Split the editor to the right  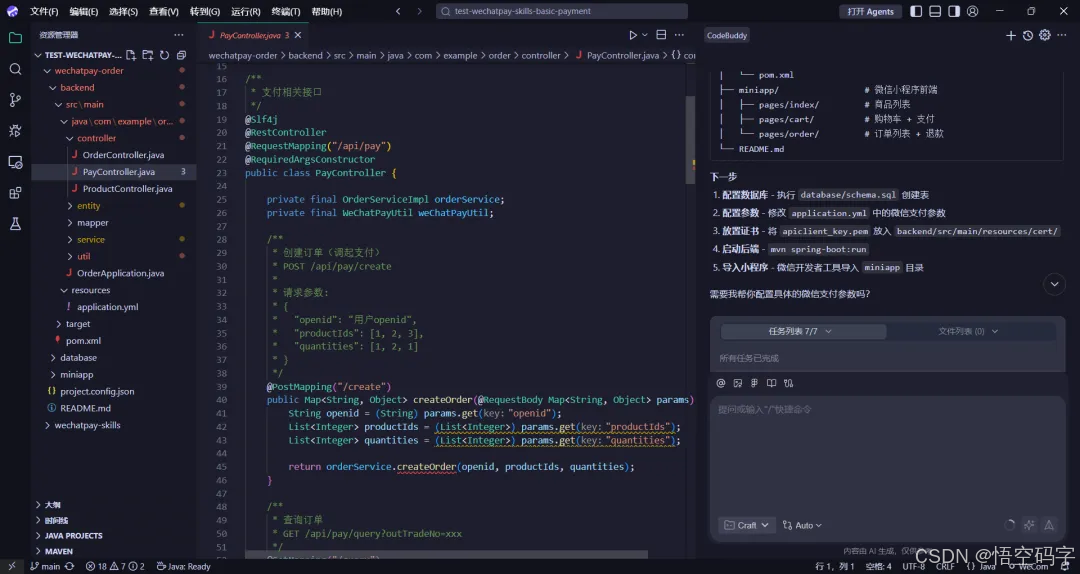[x=661, y=34]
